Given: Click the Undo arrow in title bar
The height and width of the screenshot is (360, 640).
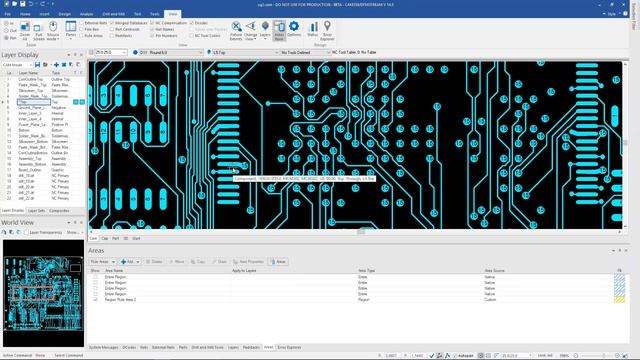Looking at the screenshot, I should [x=31, y=4].
